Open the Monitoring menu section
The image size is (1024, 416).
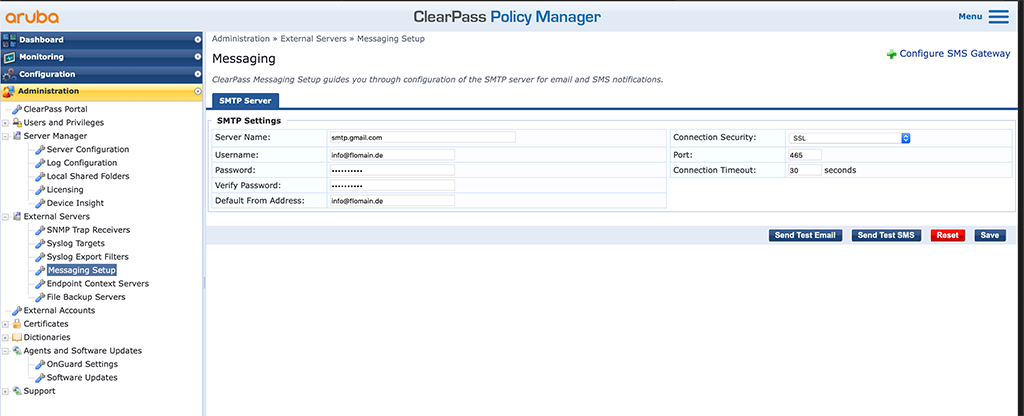[101, 57]
